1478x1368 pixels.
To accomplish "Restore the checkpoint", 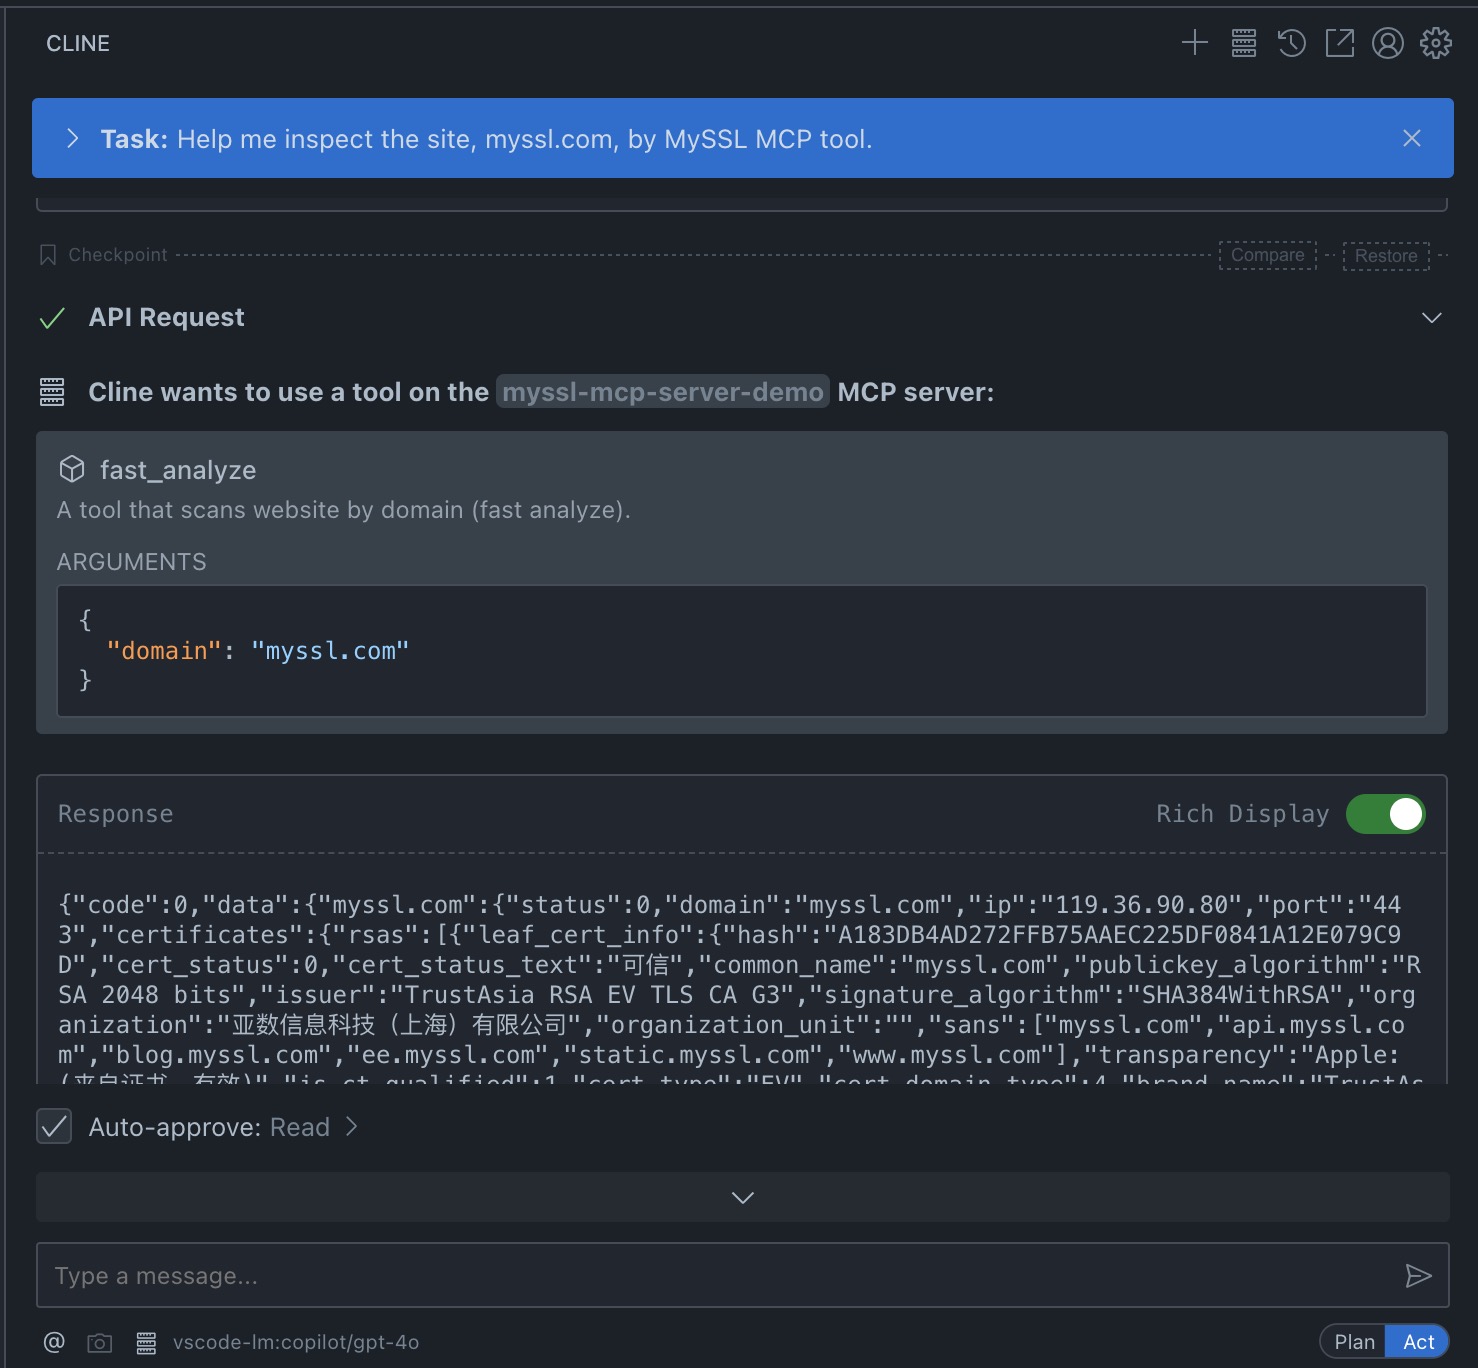I will point(1386,255).
